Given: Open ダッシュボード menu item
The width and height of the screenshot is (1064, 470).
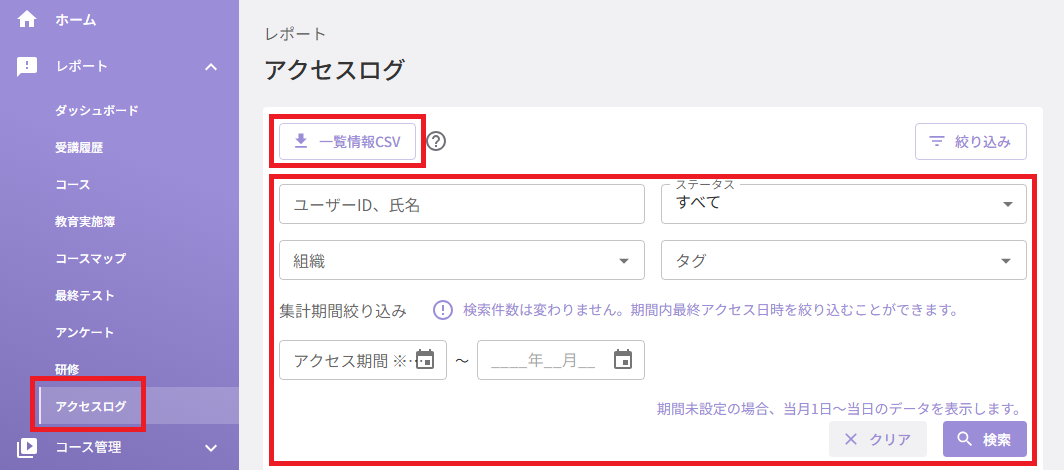Looking at the screenshot, I should (97, 110).
